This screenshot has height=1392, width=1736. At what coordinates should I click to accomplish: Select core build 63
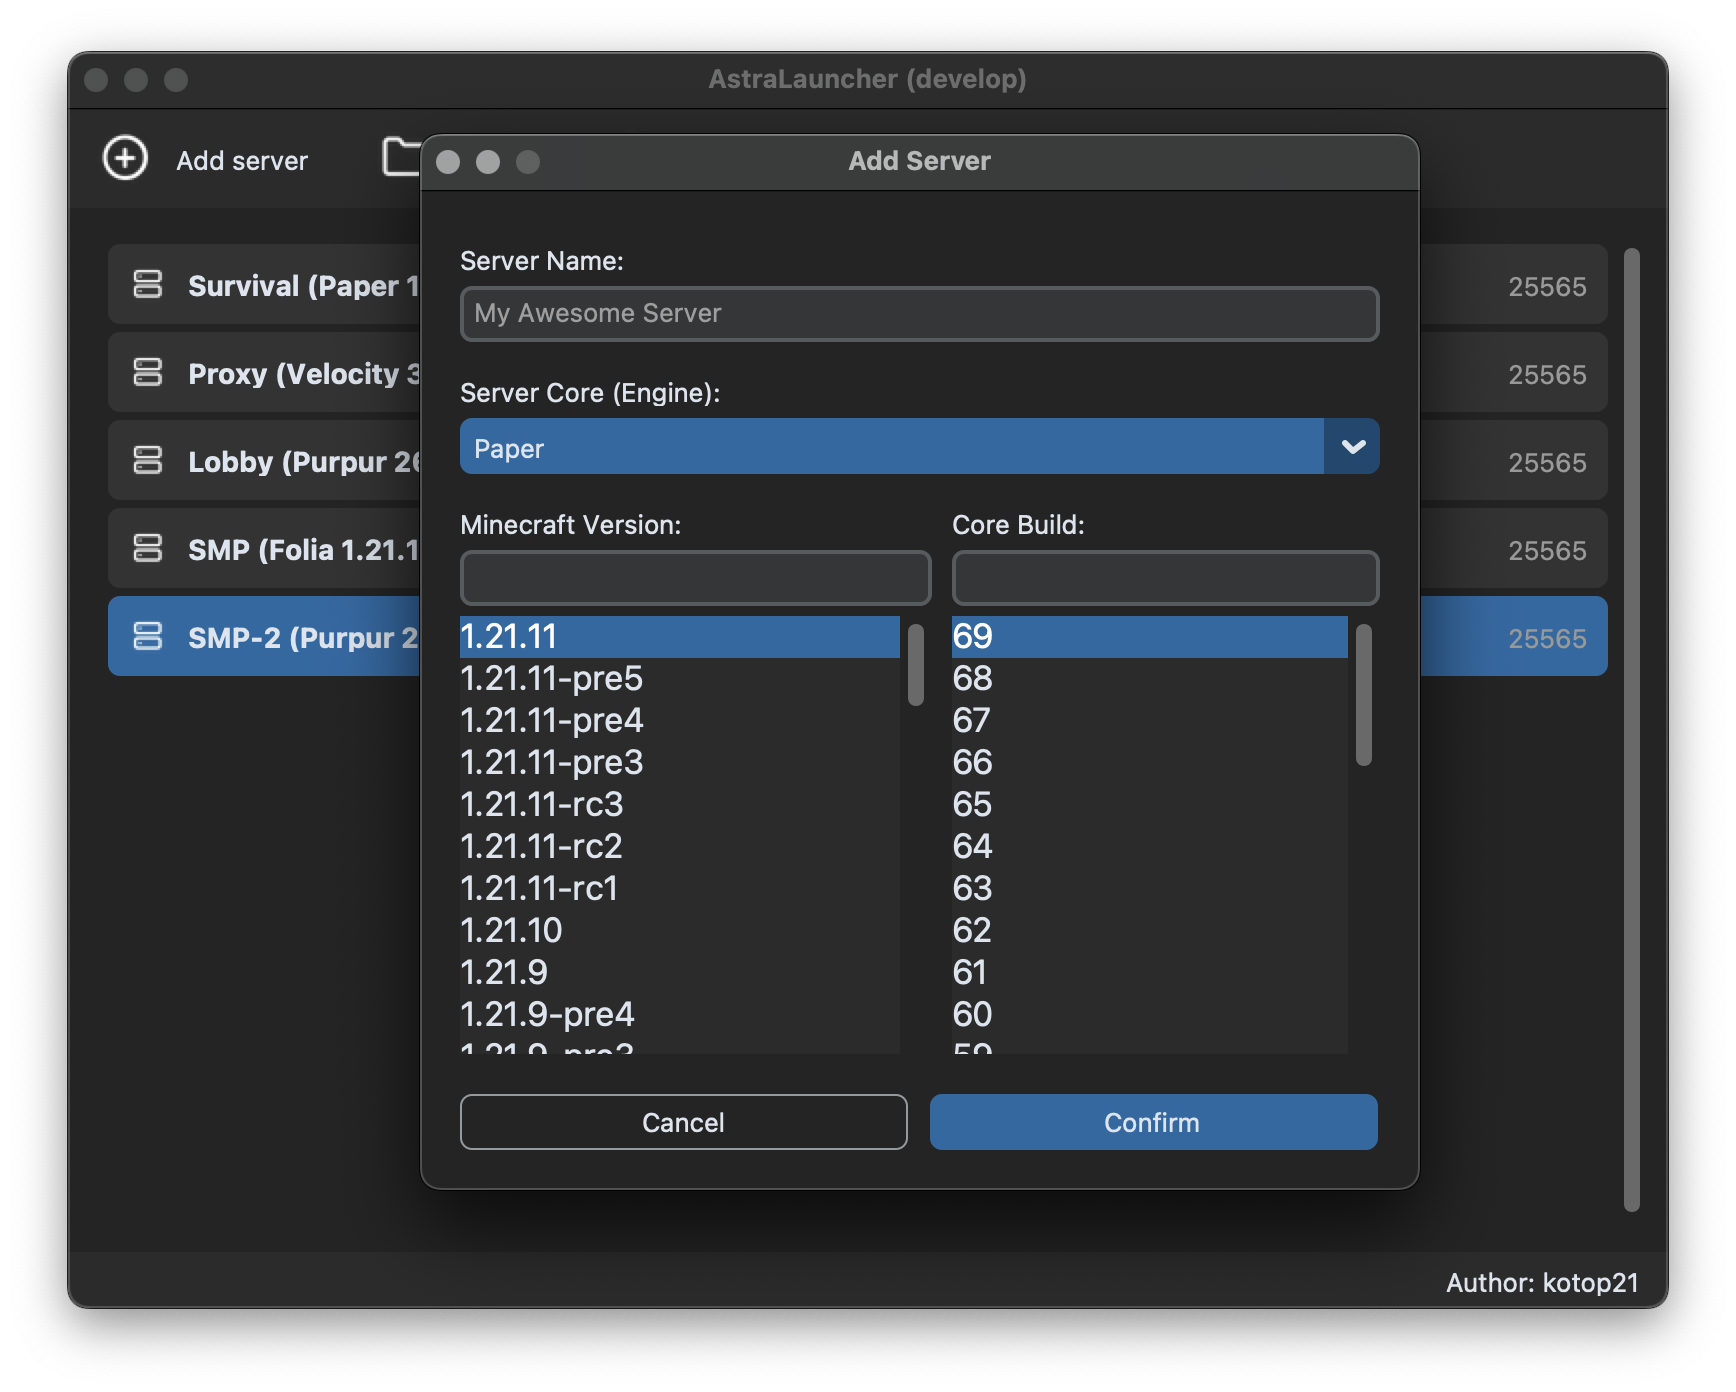1149,888
